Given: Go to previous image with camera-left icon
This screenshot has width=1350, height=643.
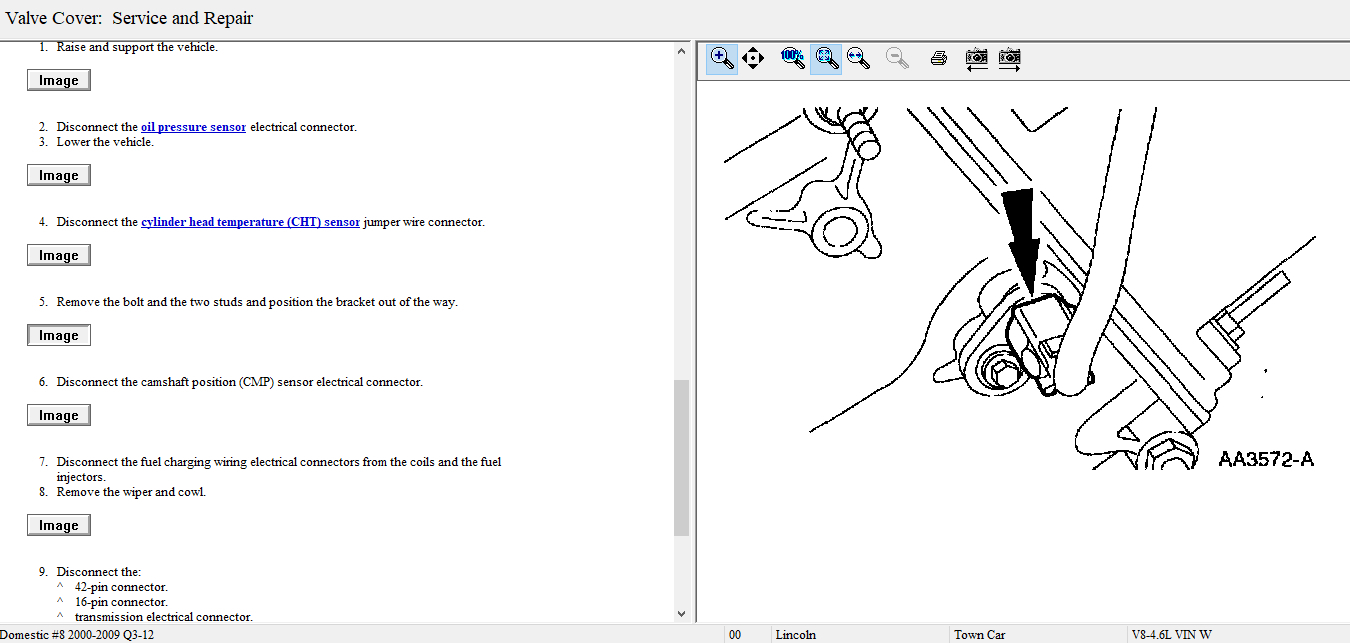Looking at the screenshot, I should [977, 58].
